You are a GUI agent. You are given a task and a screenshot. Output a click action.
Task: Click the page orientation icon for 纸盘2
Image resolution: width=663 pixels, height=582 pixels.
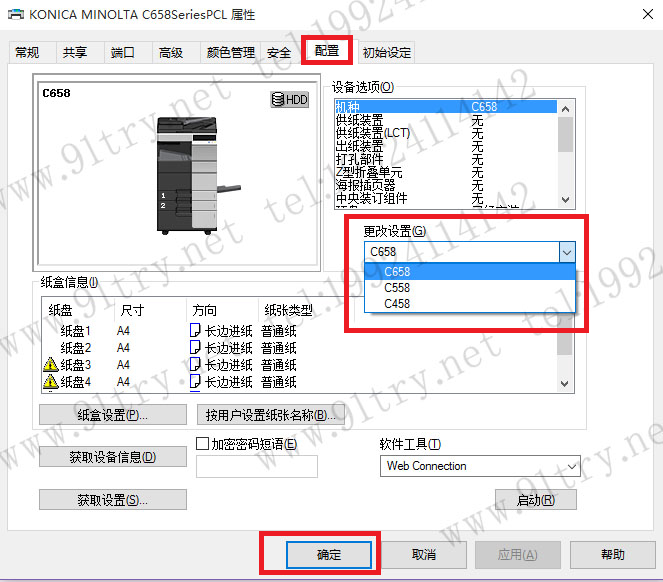(195, 348)
